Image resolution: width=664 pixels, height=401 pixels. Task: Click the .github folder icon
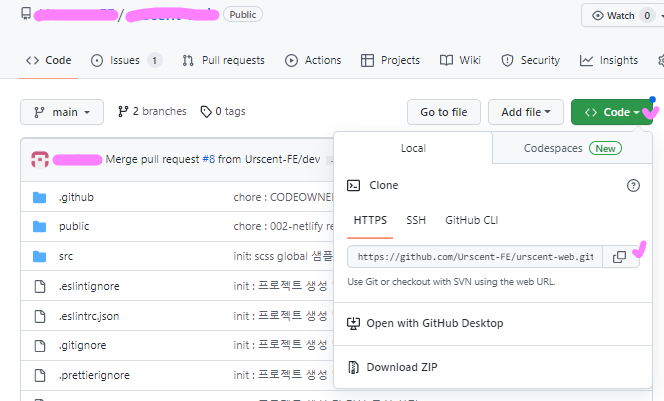(39, 197)
